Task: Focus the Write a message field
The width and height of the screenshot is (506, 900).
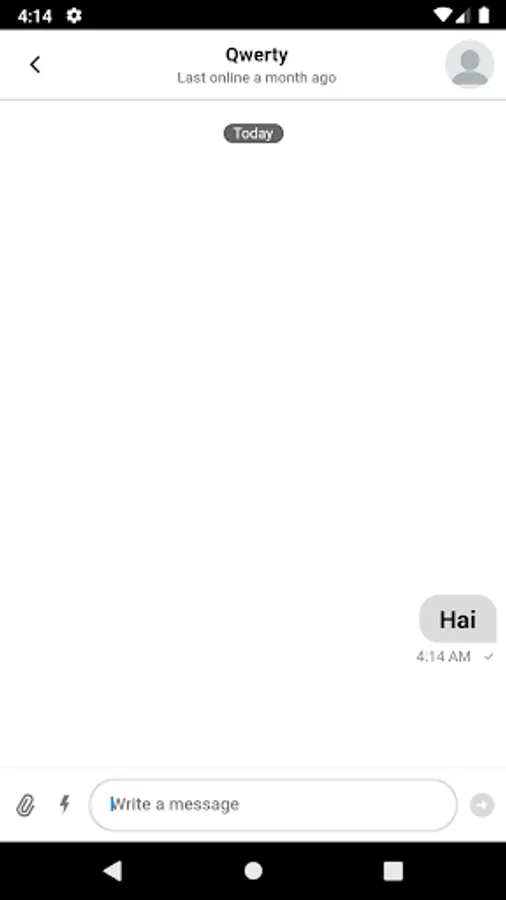Action: point(273,805)
